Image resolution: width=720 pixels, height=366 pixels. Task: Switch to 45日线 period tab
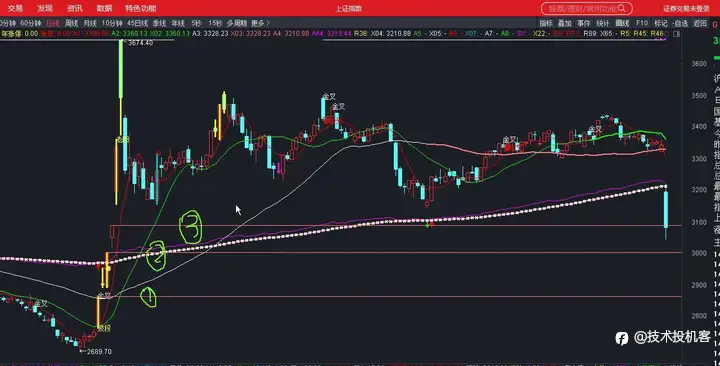click(x=137, y=23)
